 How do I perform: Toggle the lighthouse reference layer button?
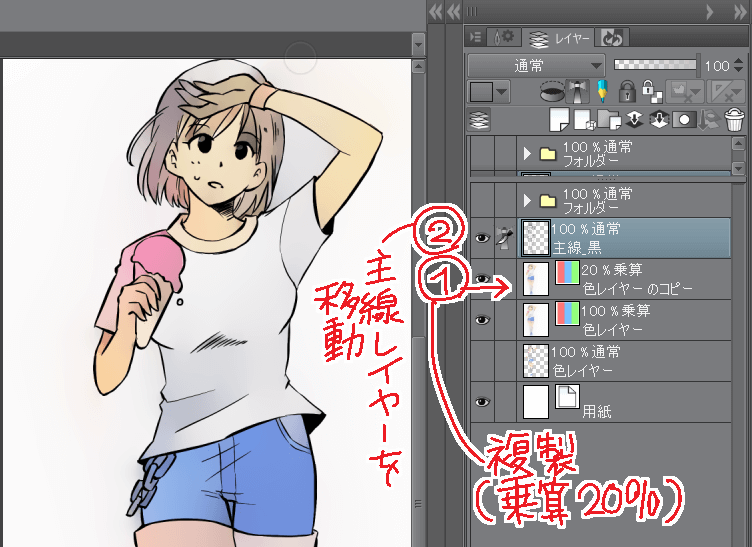click(577, 91)
